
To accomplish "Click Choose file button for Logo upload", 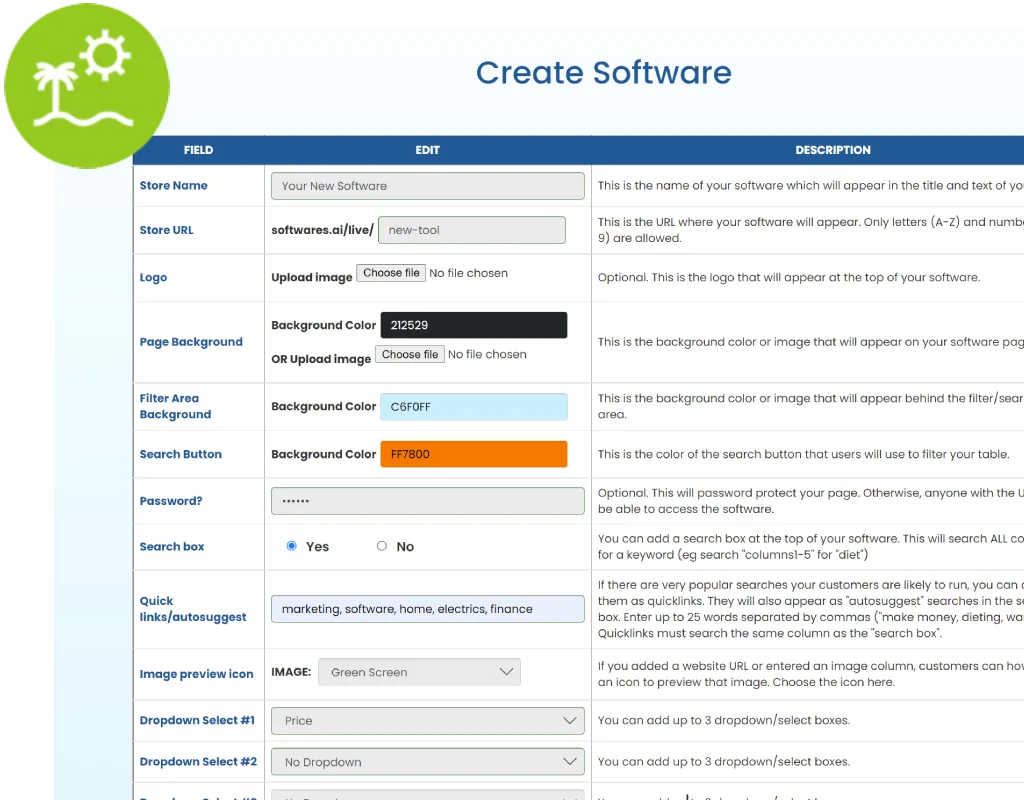I will point(391,273).
